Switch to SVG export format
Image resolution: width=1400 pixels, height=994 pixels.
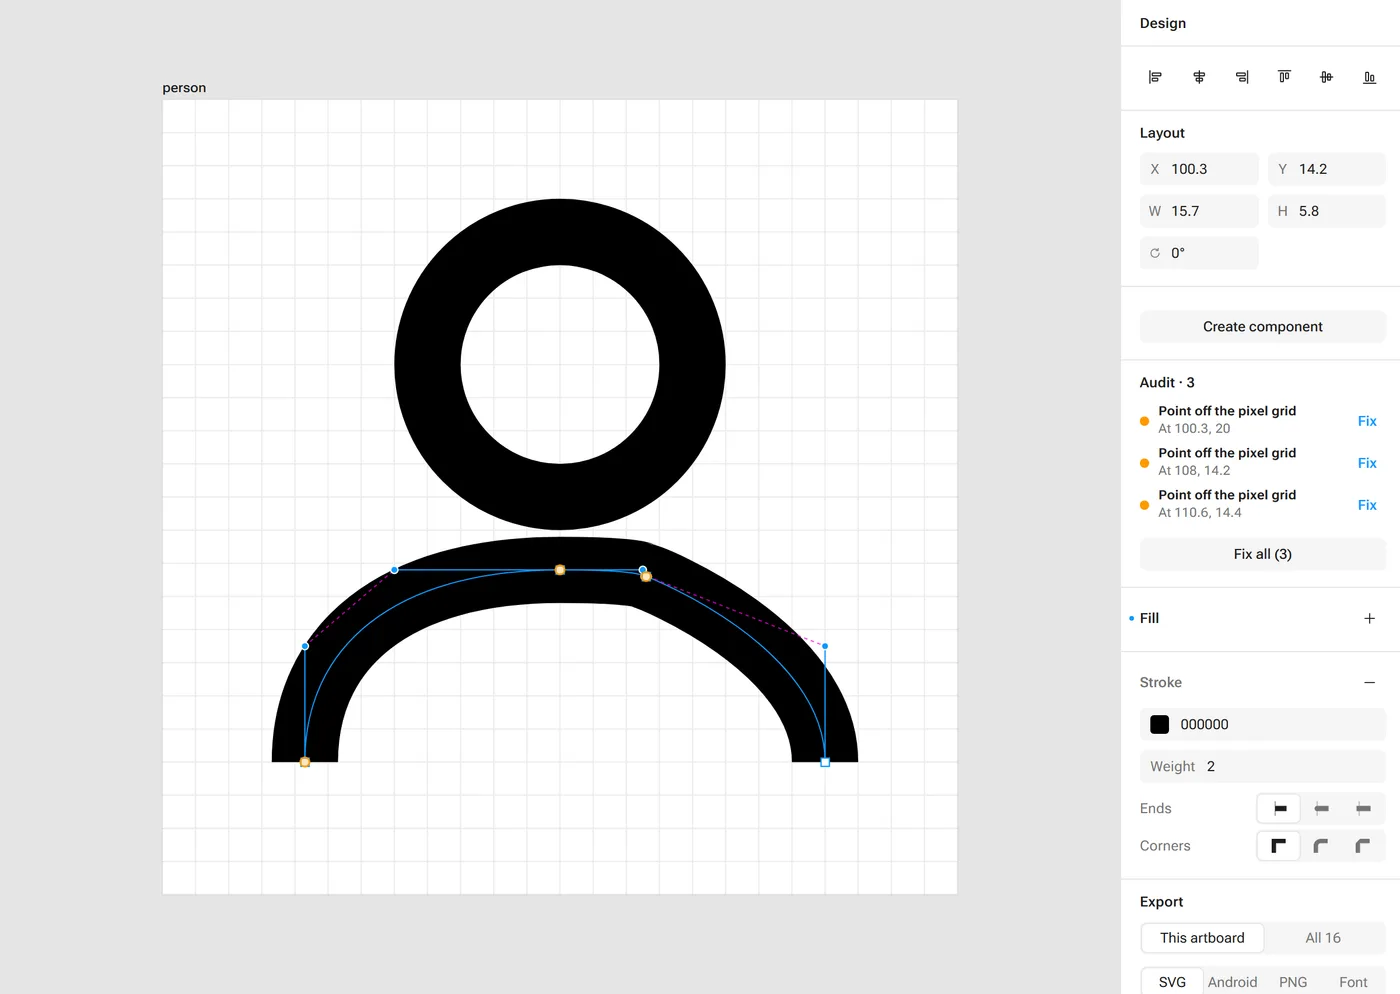(1172, 982)
